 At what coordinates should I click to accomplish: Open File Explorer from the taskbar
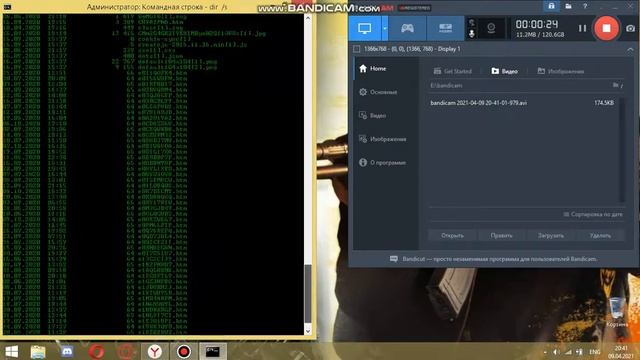click(x=38, y=351)
